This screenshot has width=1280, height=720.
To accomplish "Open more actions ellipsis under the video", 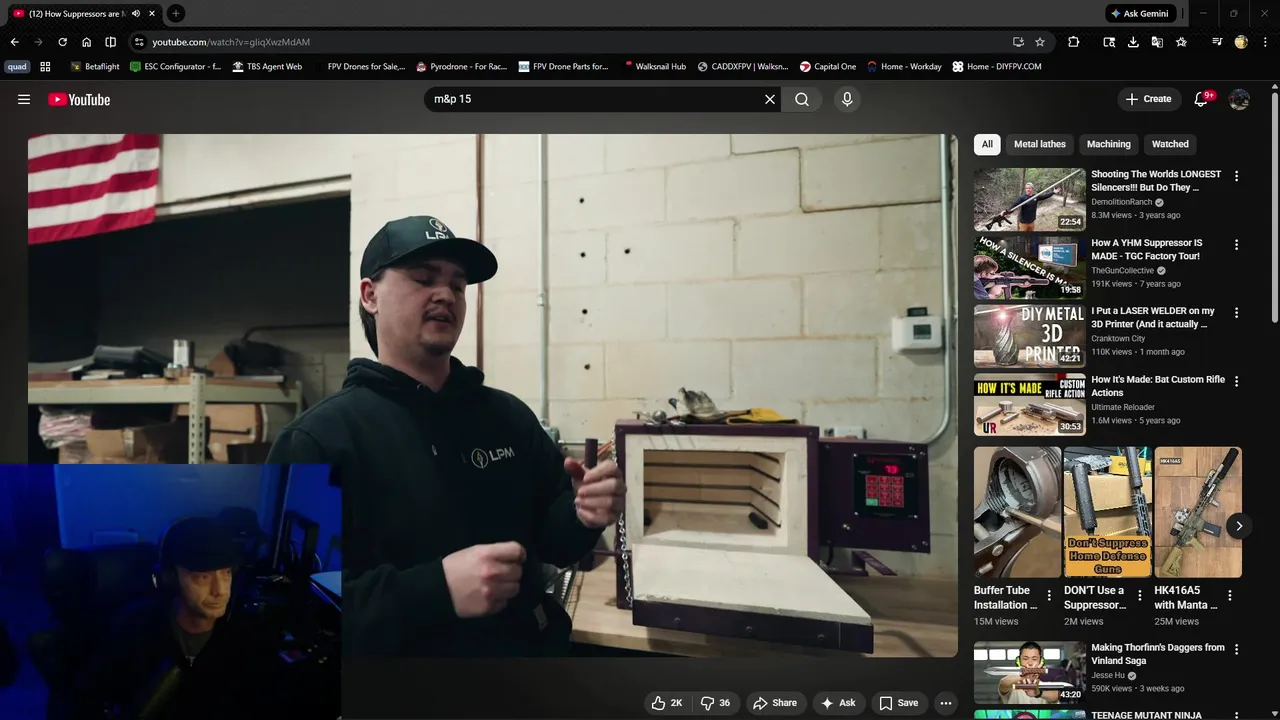I will tap(945, 703).
